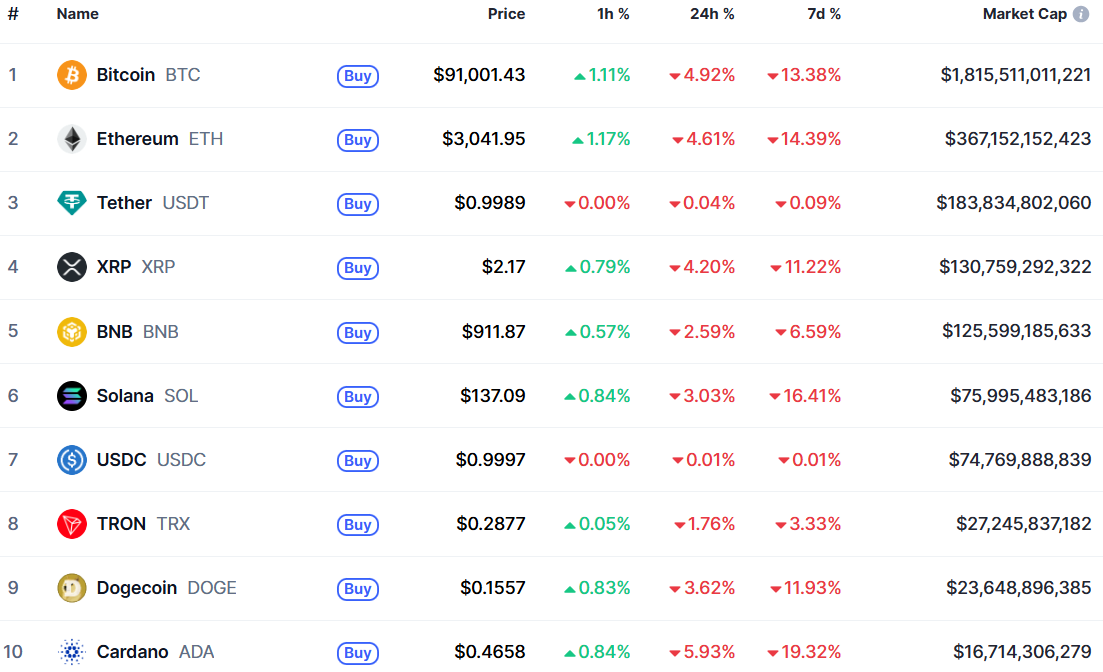Image resolution: width=1103 pixels, height=672 pixels.
Task: Open the Ethereum name link
Action: coord(137,139)
